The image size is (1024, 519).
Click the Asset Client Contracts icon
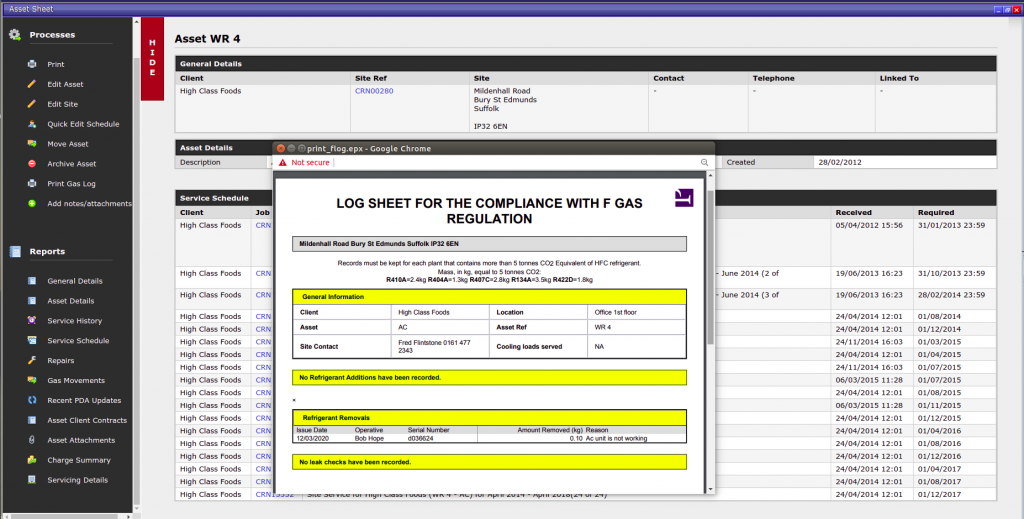(32, 420)
